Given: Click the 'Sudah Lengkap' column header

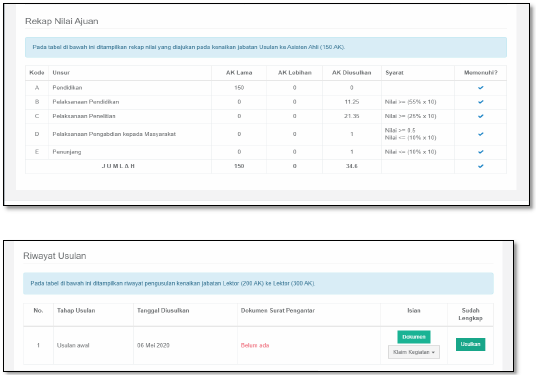Looking at the screenshot, I should click(x=470, y=314).
